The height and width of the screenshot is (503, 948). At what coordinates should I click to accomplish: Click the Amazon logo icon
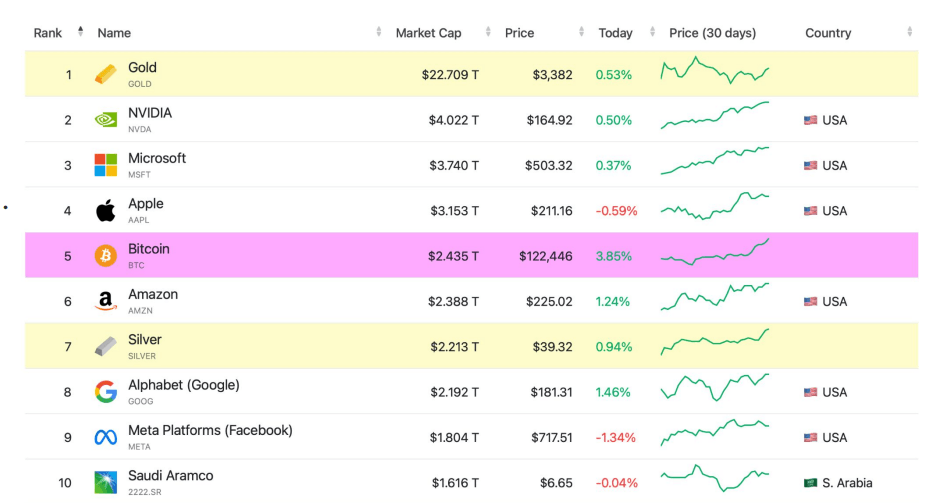[x=105, y=301]
